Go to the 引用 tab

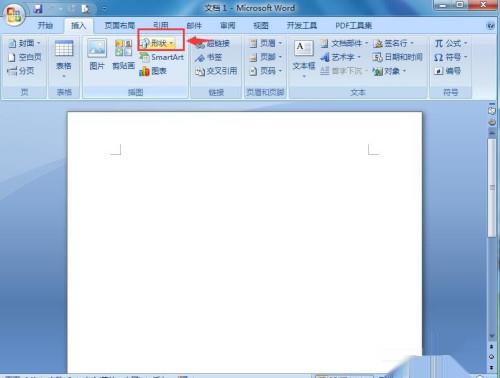pos(161,26)
